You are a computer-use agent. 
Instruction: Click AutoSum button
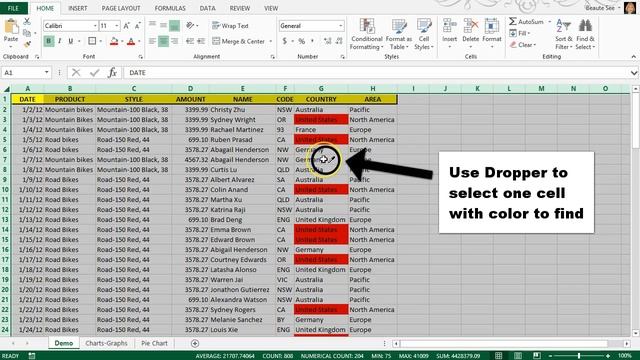[527, 22]
